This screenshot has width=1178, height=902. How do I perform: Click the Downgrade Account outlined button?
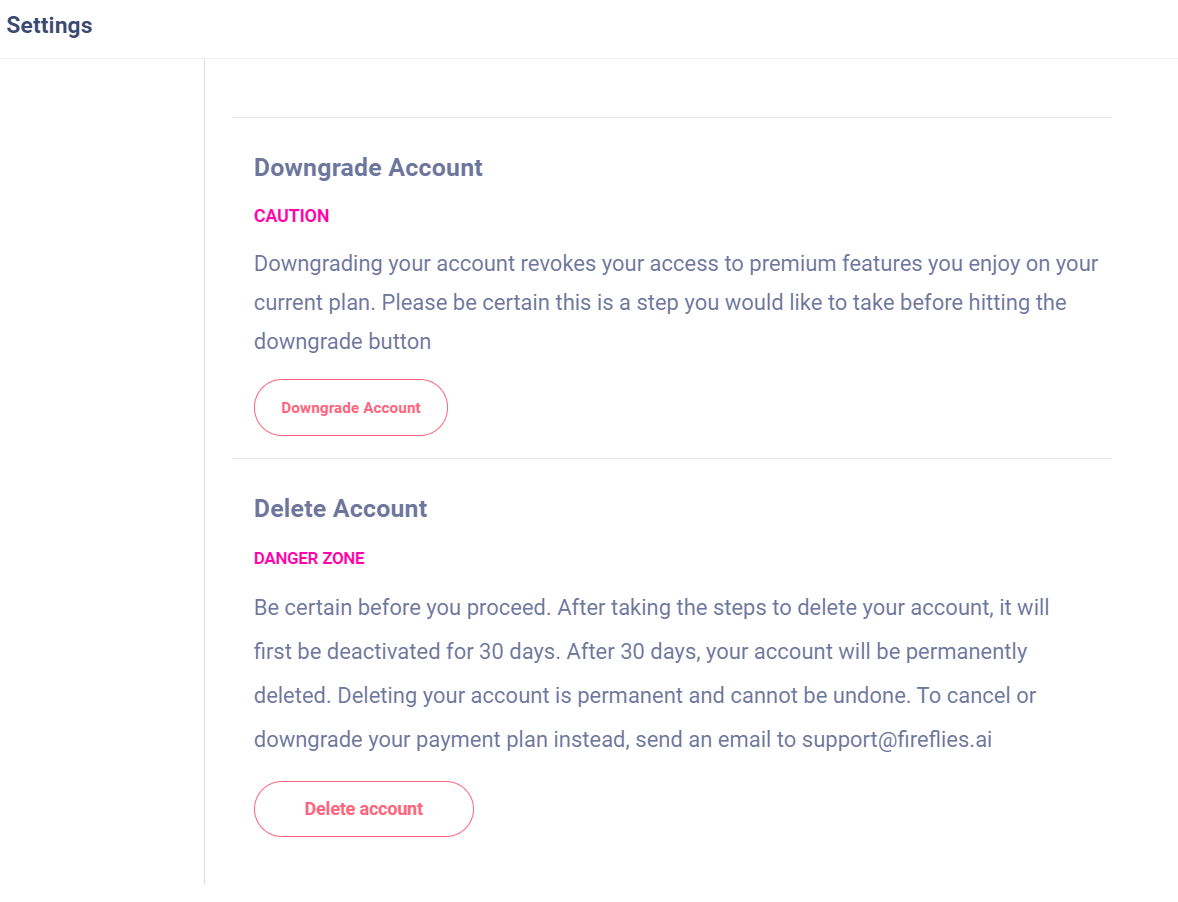351,408
